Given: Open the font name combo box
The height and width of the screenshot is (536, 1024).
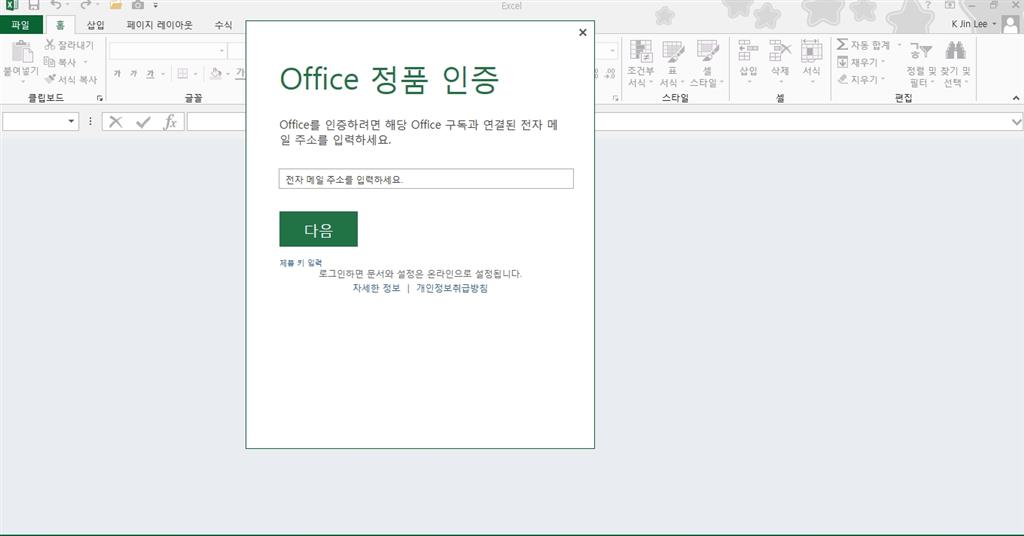Looking at the screenshot, I should point(167,51).
